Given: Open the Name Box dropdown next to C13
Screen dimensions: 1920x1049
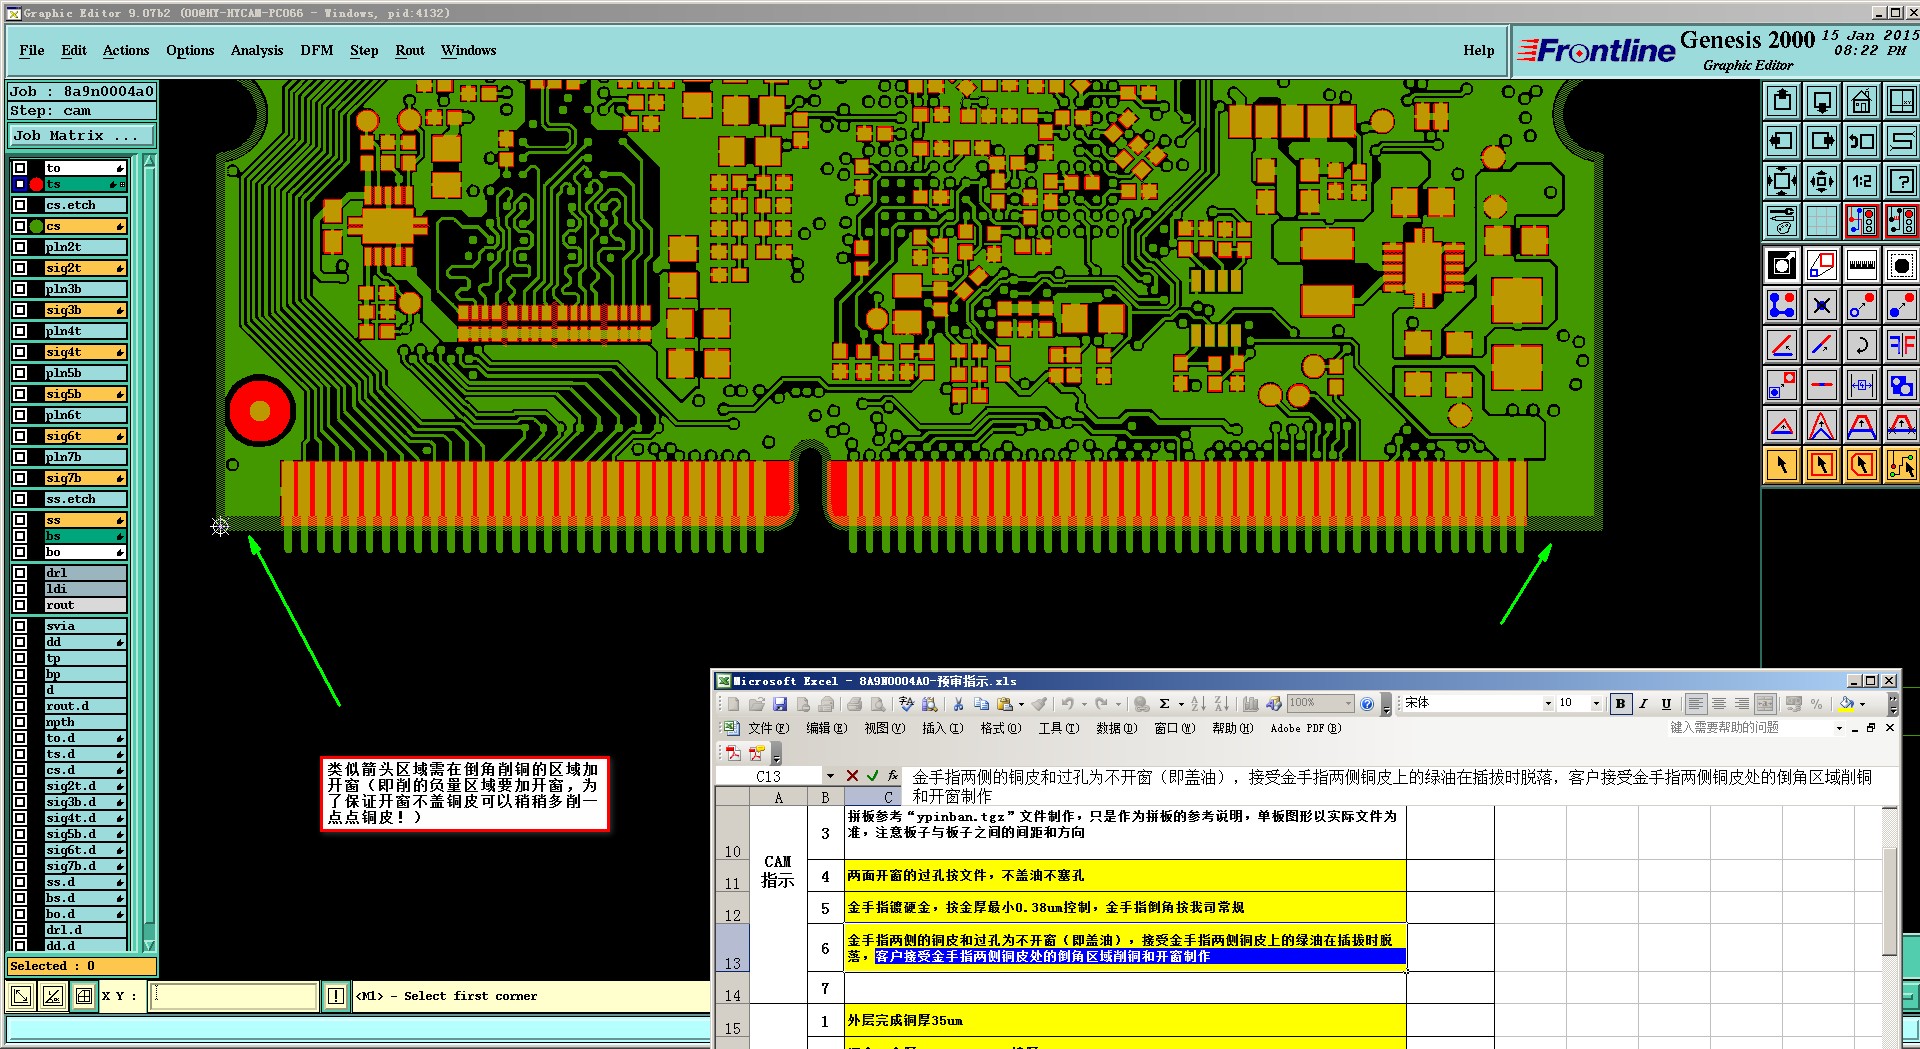Looking at the screenshot, I should click(830, 776).
